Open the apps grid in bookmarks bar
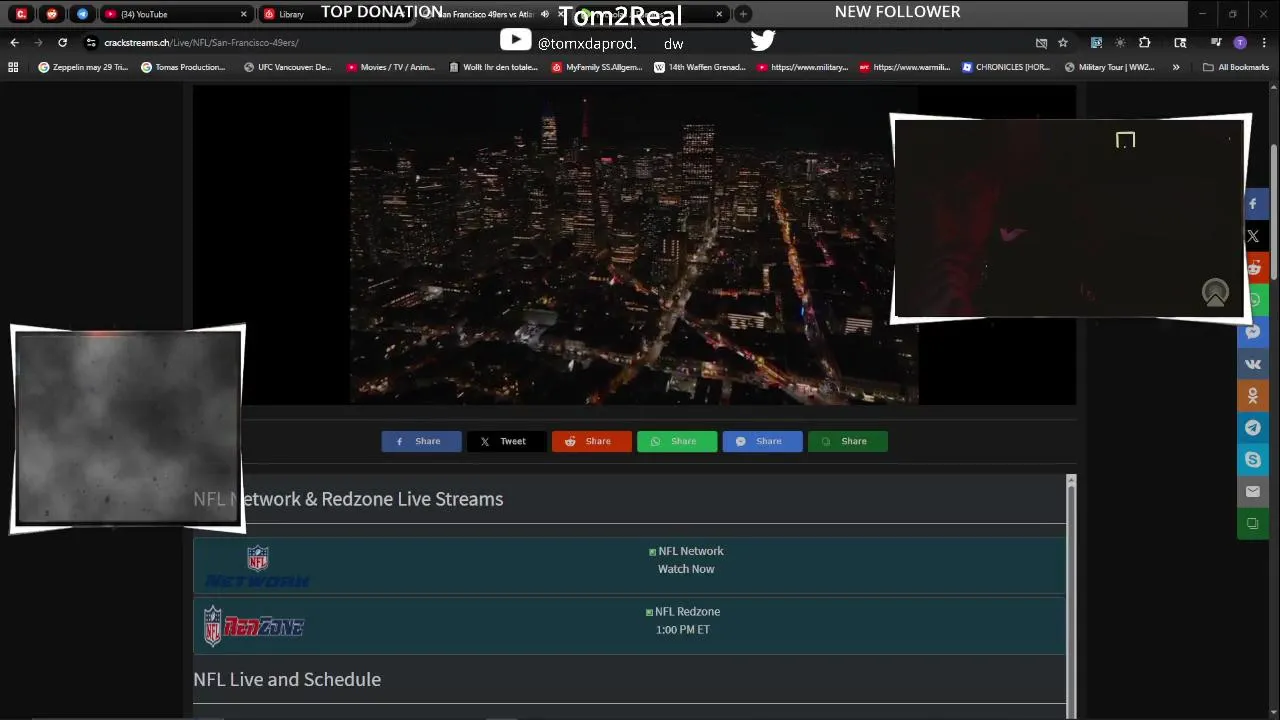Image resolution: width=1280 pixels, height=720 pixels. (13, 67)
